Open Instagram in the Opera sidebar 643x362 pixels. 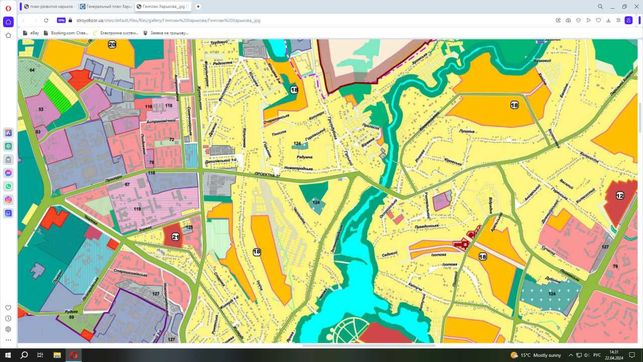[x=8, y=200]
